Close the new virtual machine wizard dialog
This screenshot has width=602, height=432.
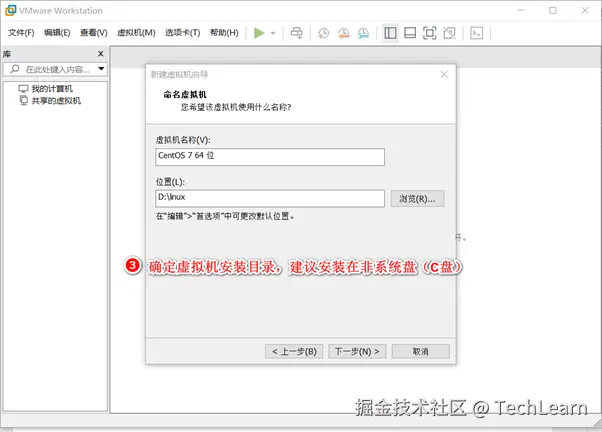(x=444, y=74)
